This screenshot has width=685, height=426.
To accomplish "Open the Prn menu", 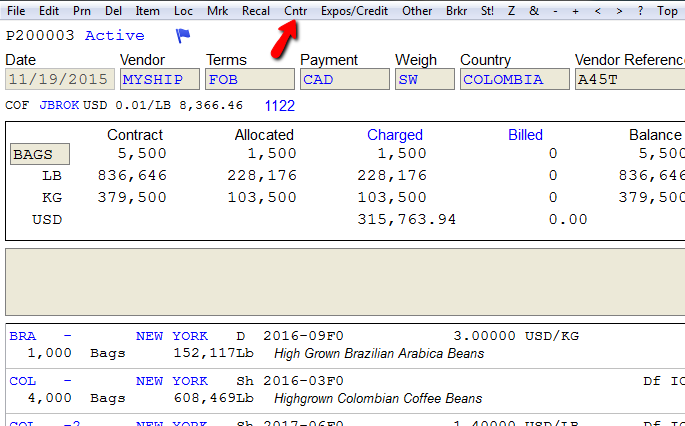I will (x=82, y=10).
